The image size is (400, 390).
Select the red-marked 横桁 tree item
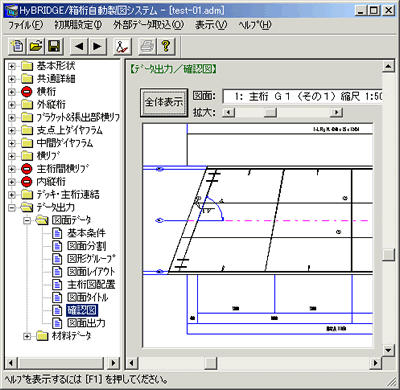tap(46, 92)
